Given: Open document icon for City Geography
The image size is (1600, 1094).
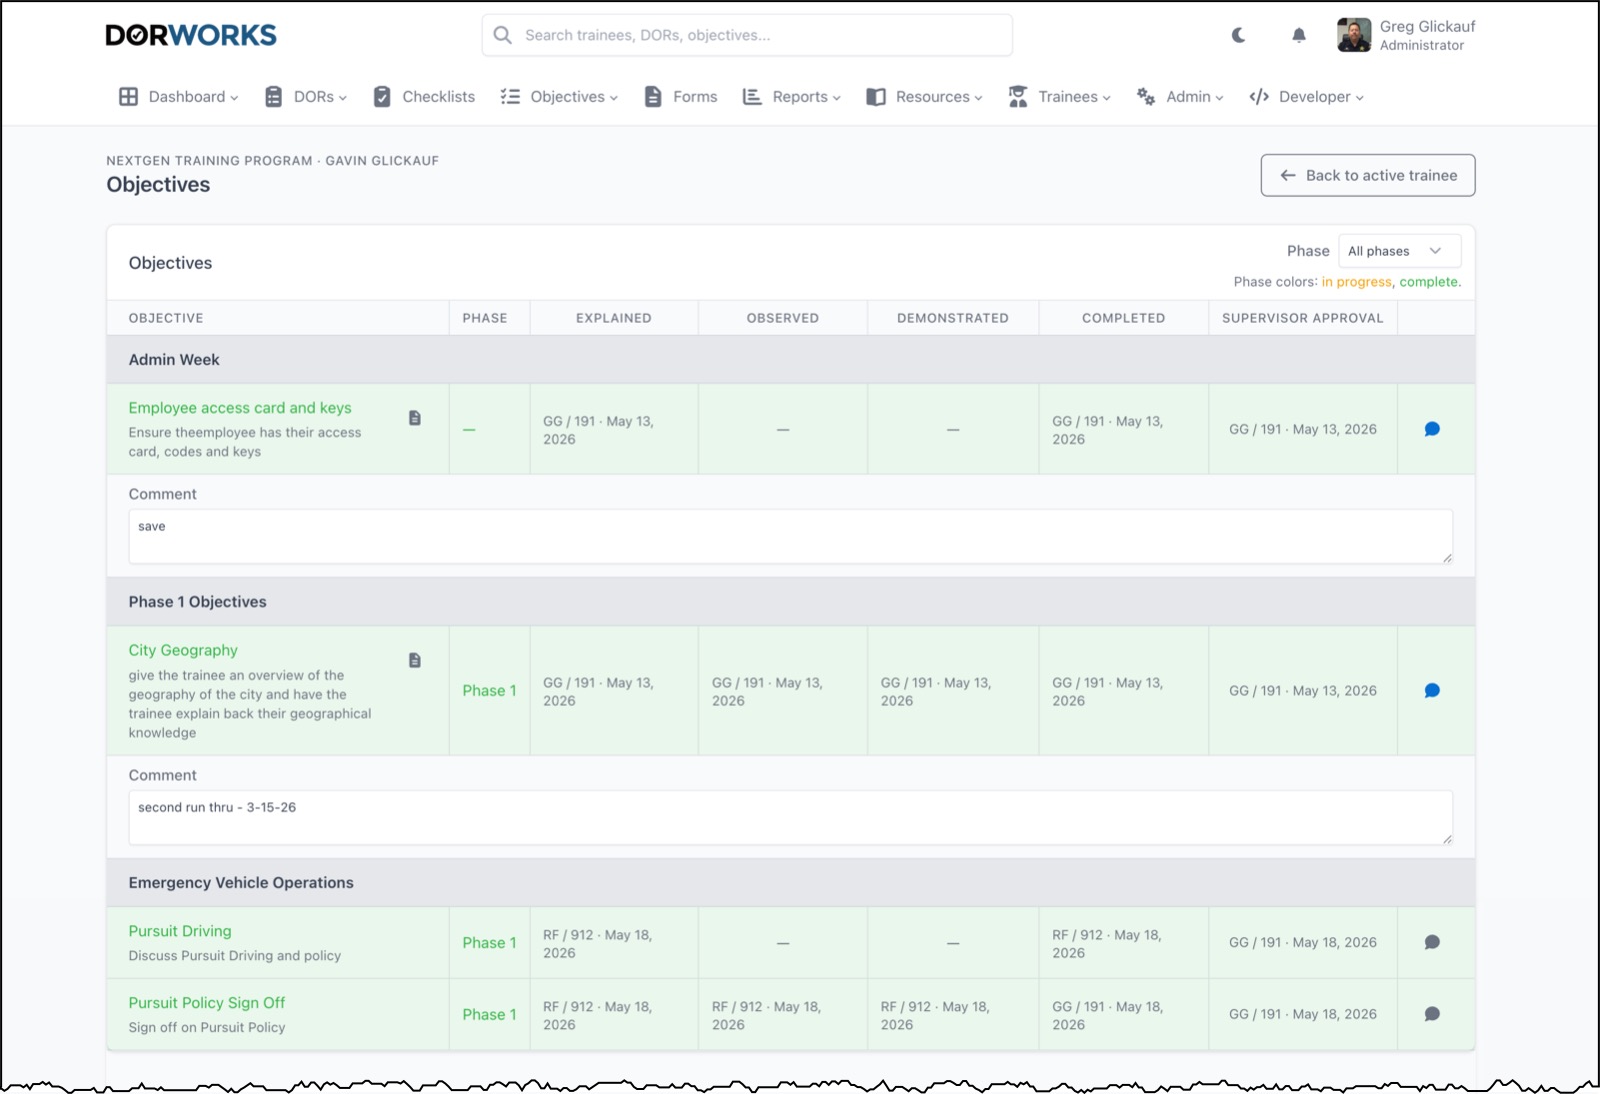Looking at the screenshot, I should tap(415, 660).
